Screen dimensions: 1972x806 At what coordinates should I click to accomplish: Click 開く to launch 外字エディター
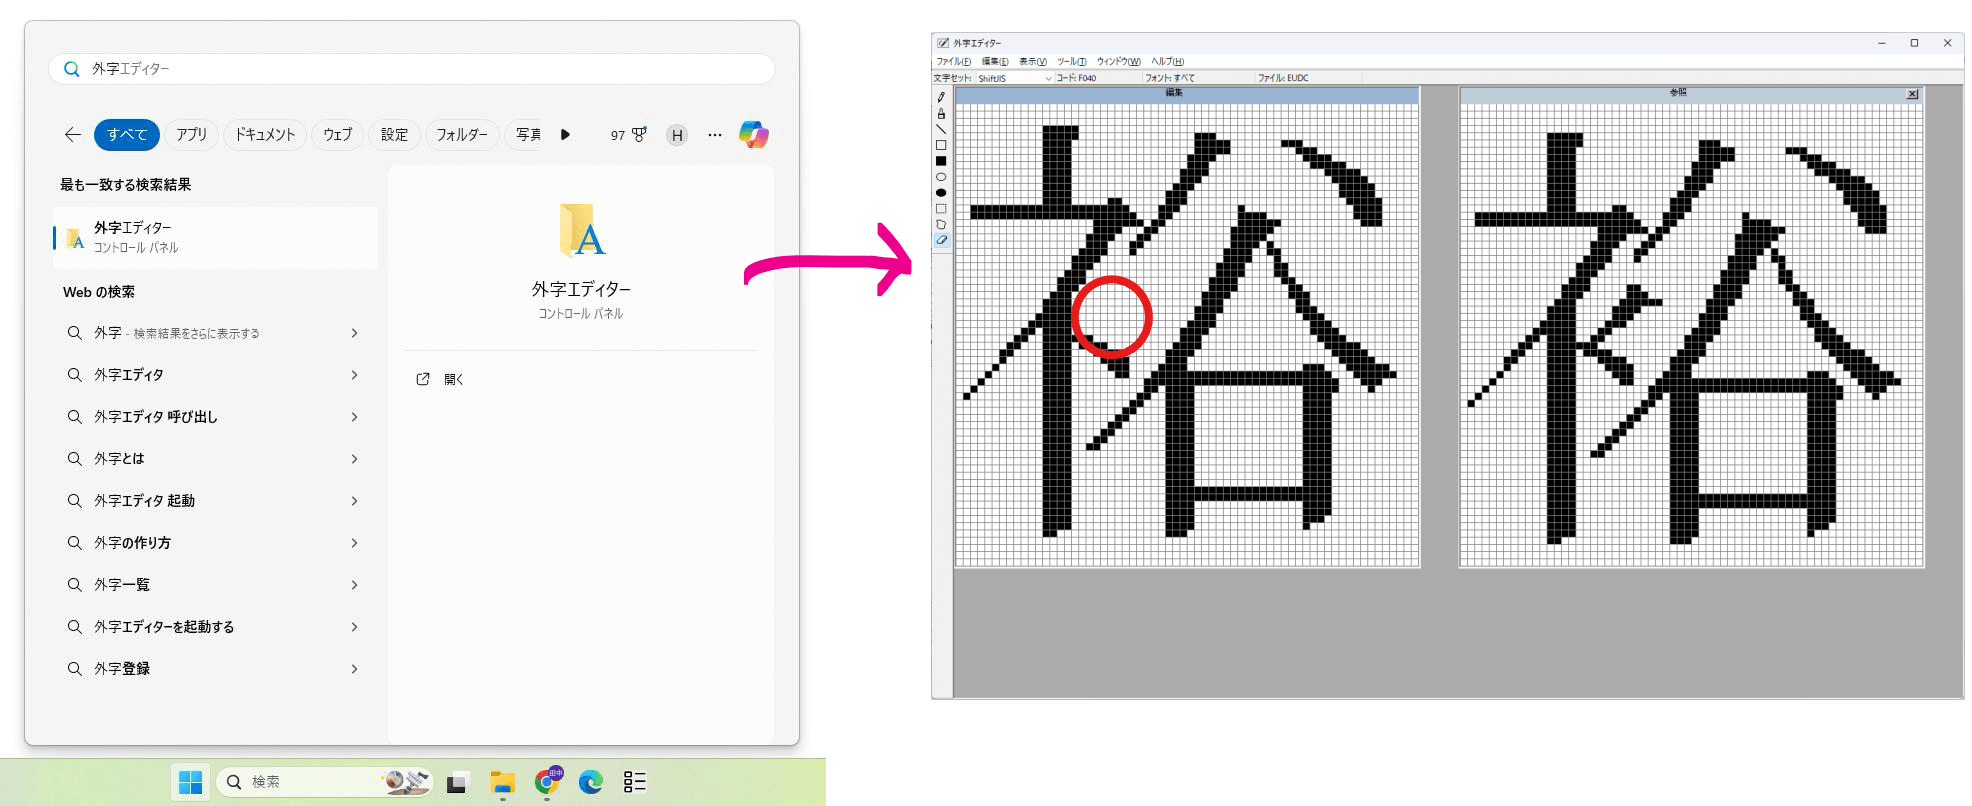click(453, 380)
